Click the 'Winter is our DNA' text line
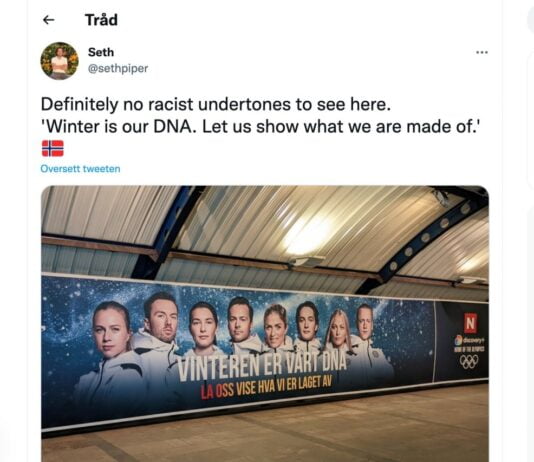This screenshot has width=534, height=462. 261,127
